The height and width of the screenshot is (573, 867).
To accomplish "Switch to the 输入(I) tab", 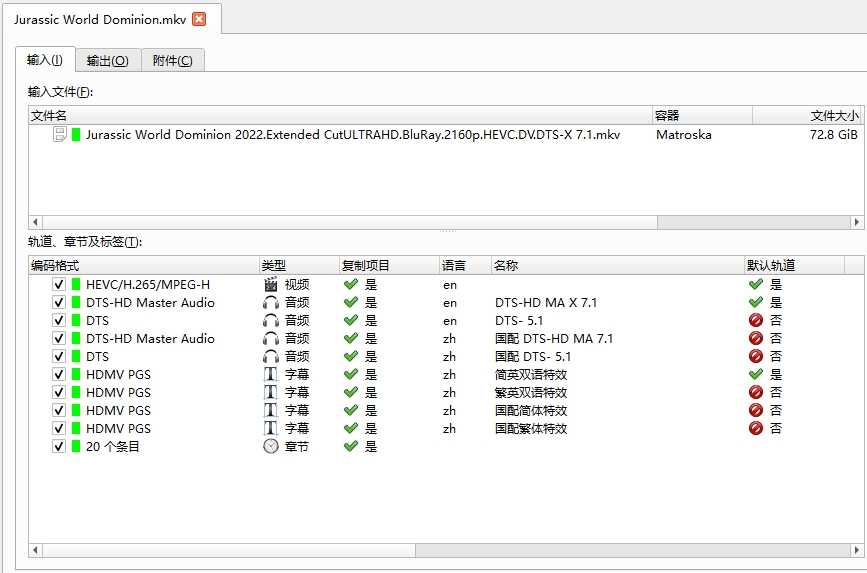I will click(x=45, y=60).
